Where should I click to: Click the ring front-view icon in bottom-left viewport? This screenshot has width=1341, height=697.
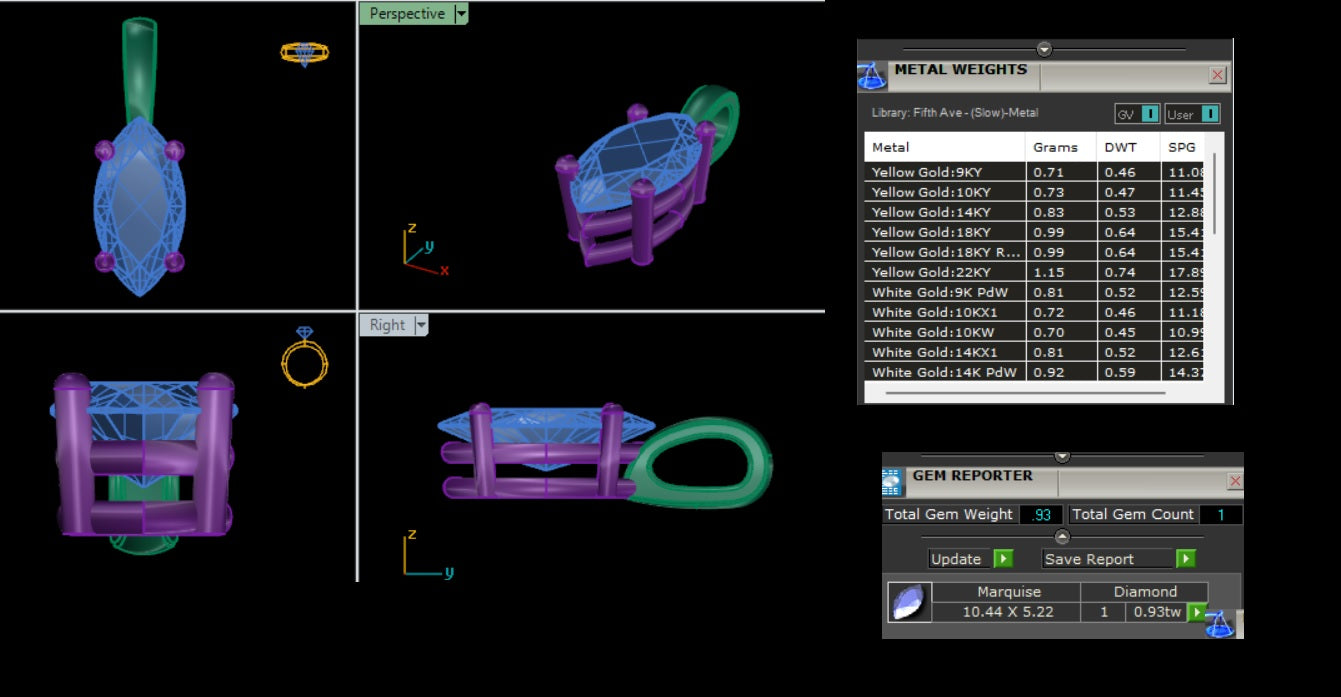[304, 358]
